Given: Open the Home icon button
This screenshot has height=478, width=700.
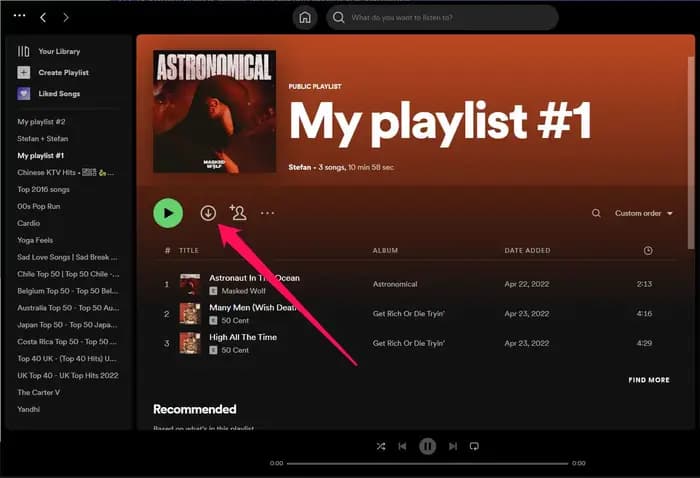Looking at the screenshot, I should [305, 17].
